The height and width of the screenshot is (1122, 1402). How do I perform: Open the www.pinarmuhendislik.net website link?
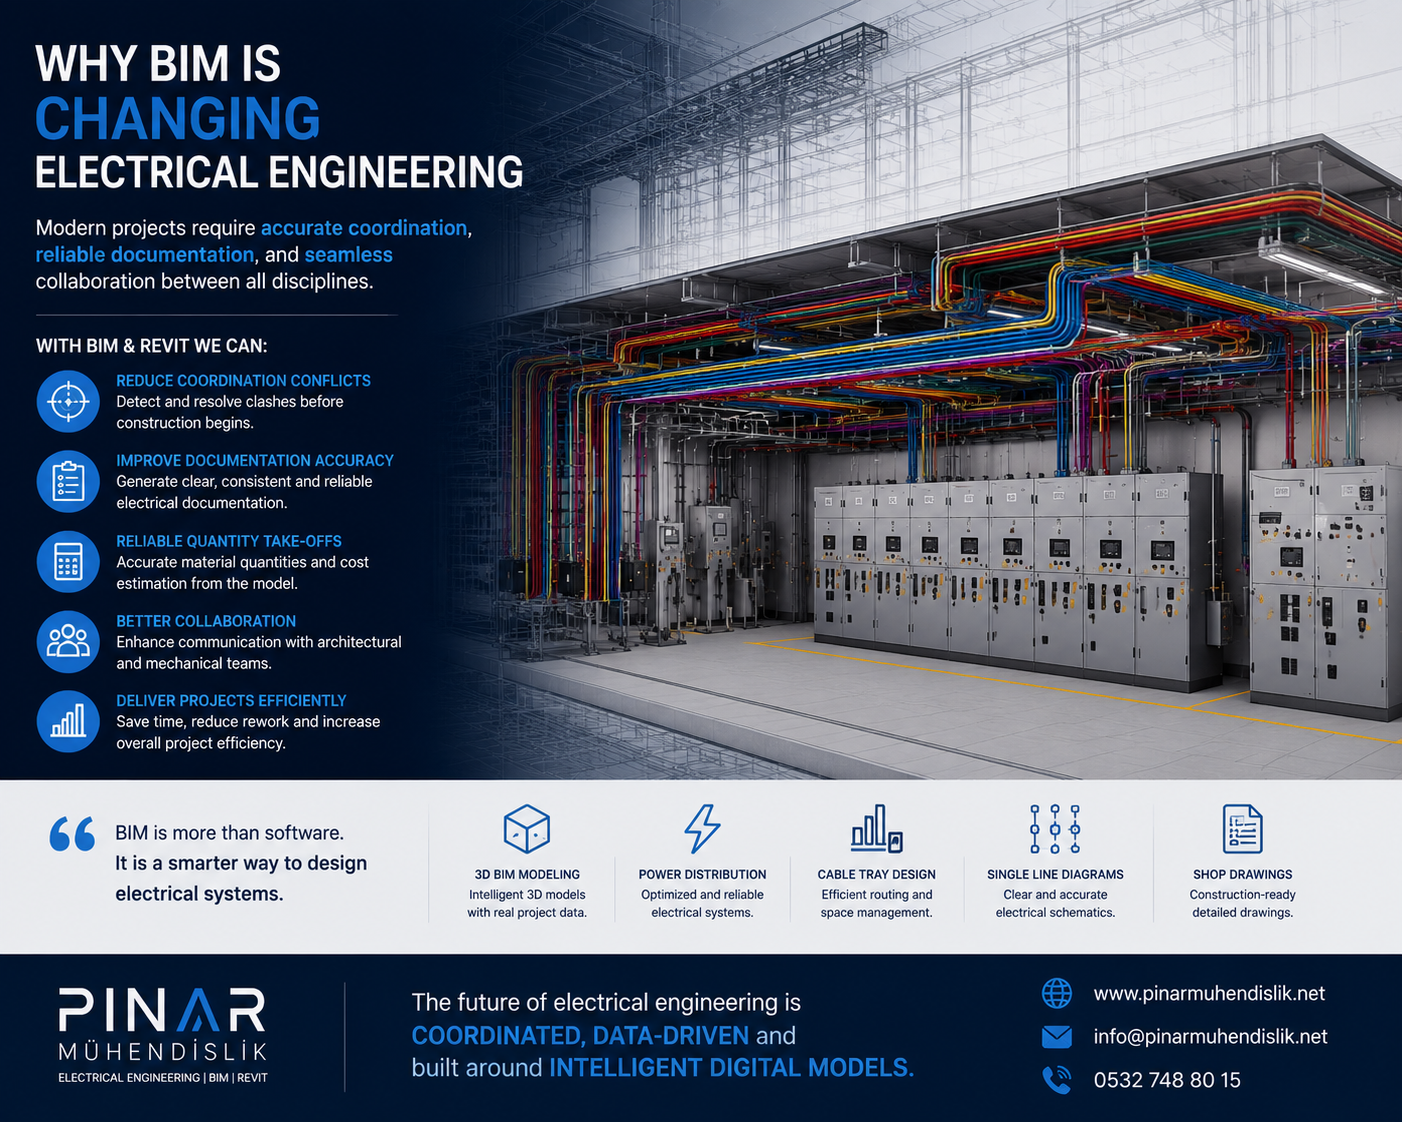(x=1209, y=993)
